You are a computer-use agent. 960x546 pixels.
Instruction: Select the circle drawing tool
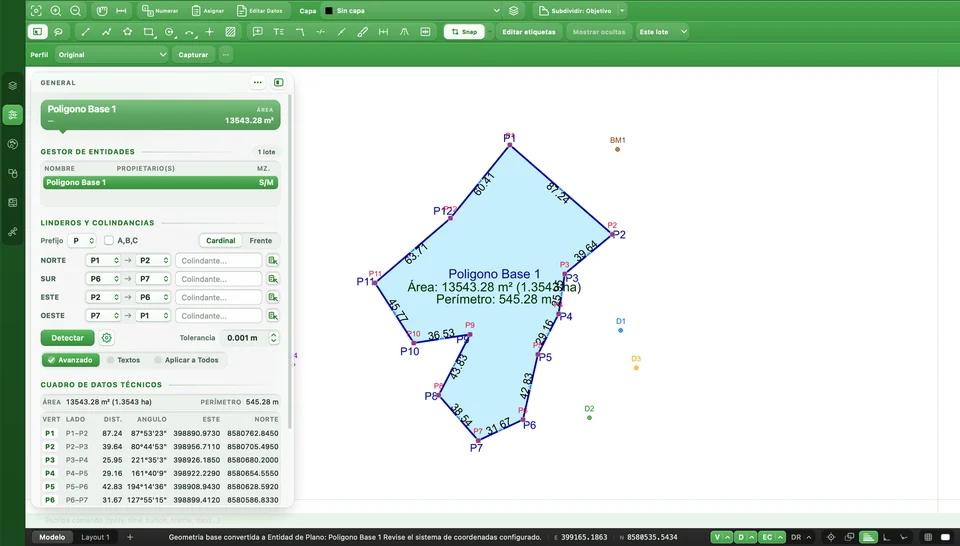tap(170, 32)
